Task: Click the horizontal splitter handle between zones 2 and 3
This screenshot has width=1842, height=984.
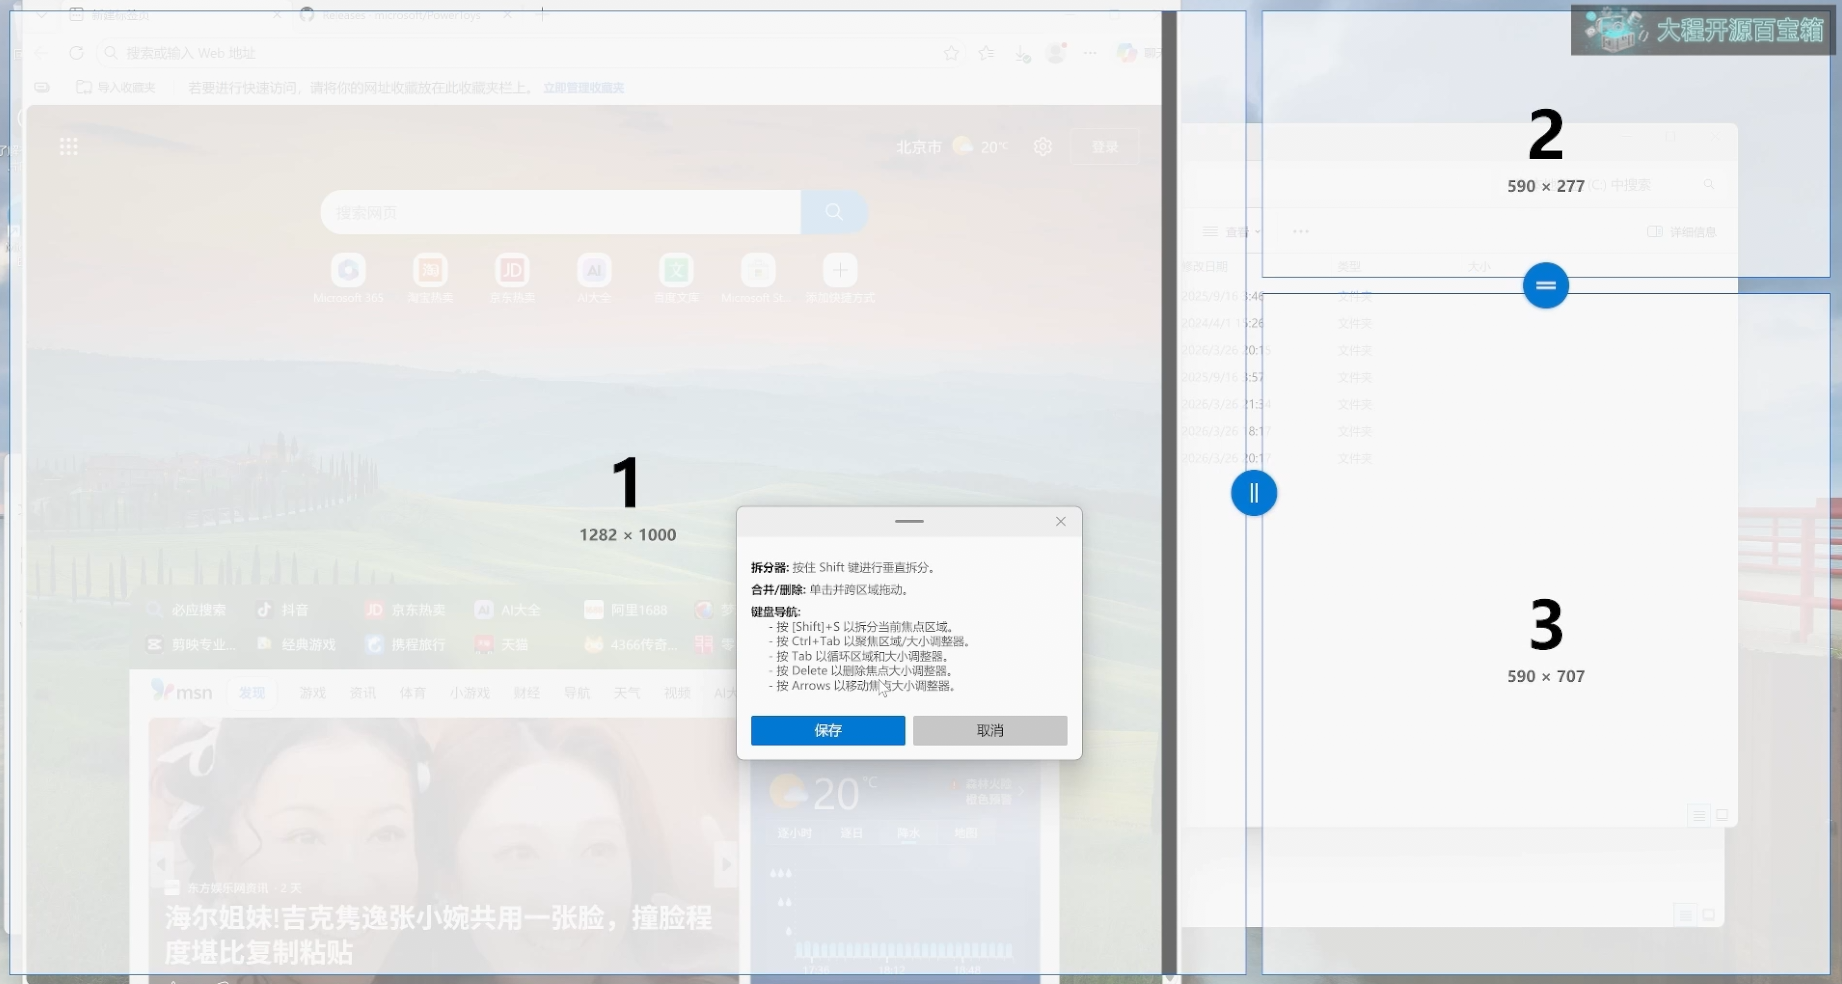Action: pyautogui.click(x=1545, y=285)
